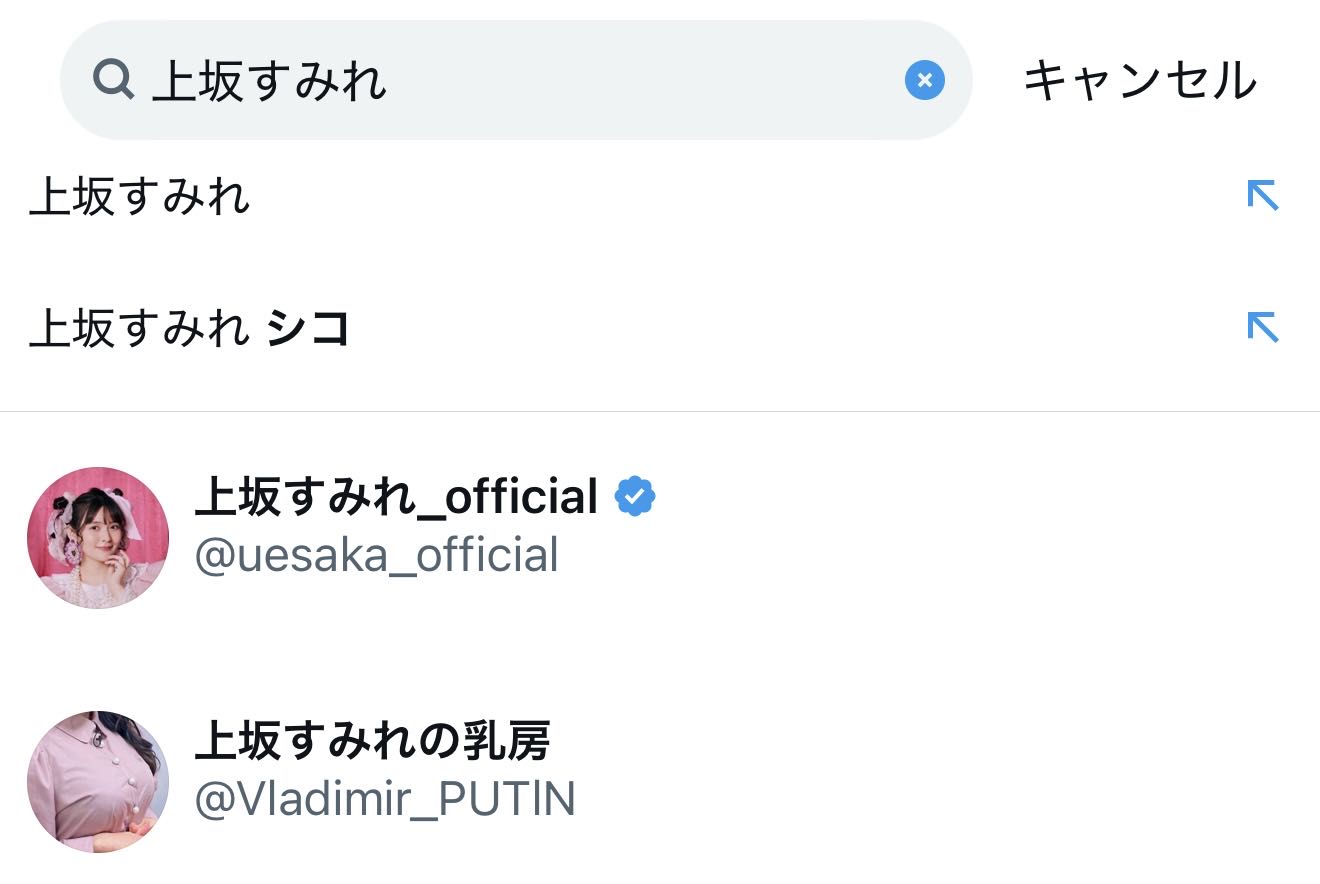Select the first 上坂すみれ search suggestion

[x=140, y=196]
